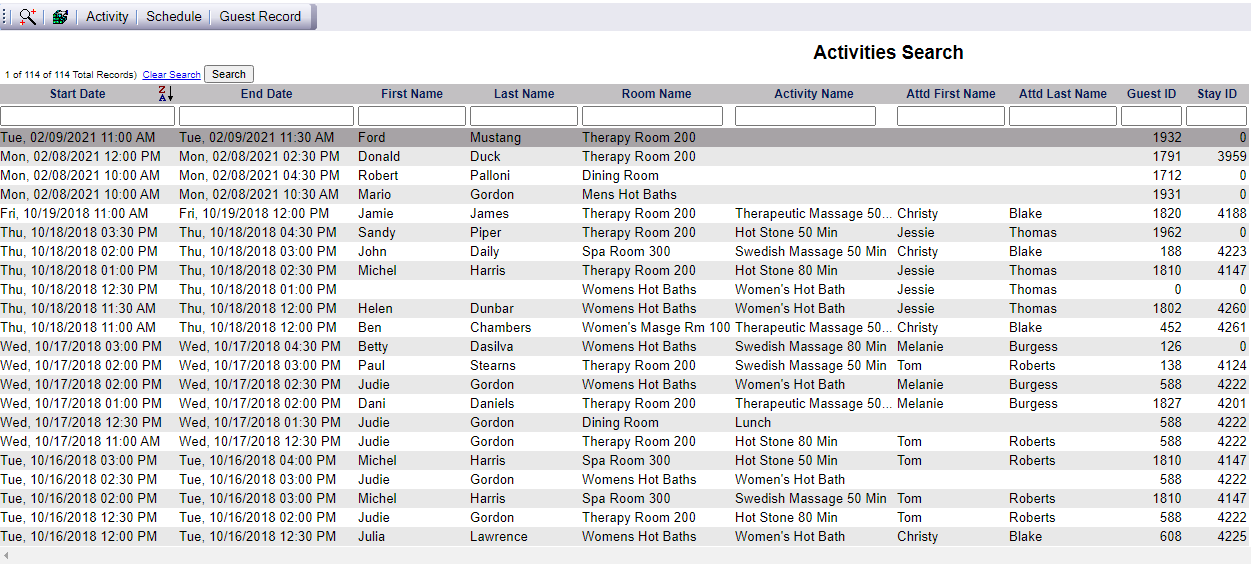Click the last name Daily
The width and height of the screenshot is (1251, 568).
485,251
